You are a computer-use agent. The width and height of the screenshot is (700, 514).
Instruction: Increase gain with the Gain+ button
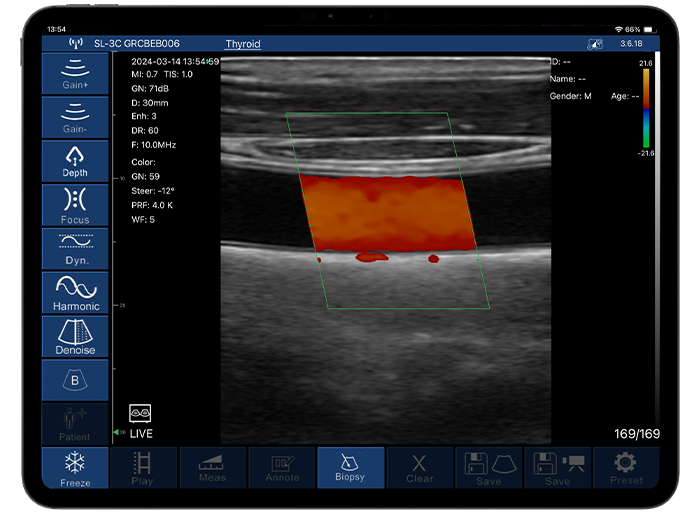(75, 73)
